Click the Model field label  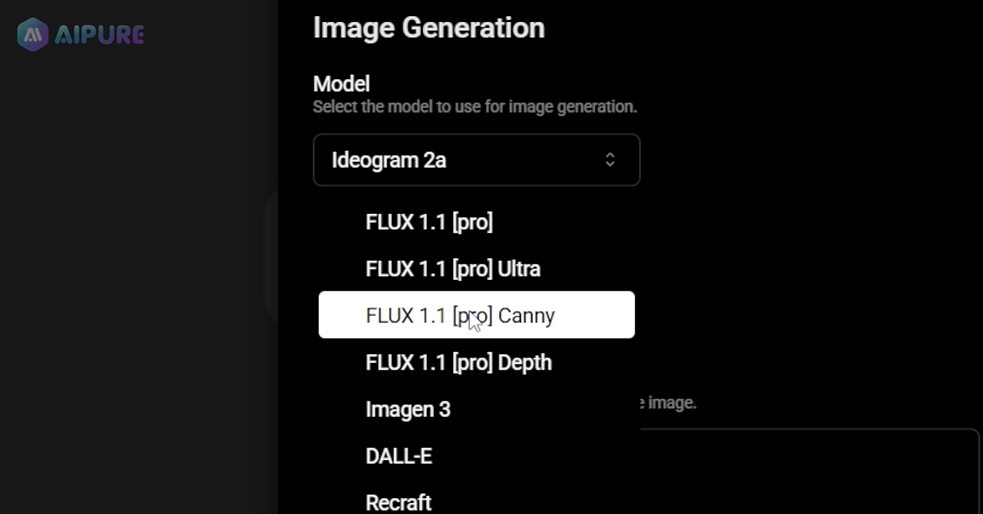tap(342, 84)
